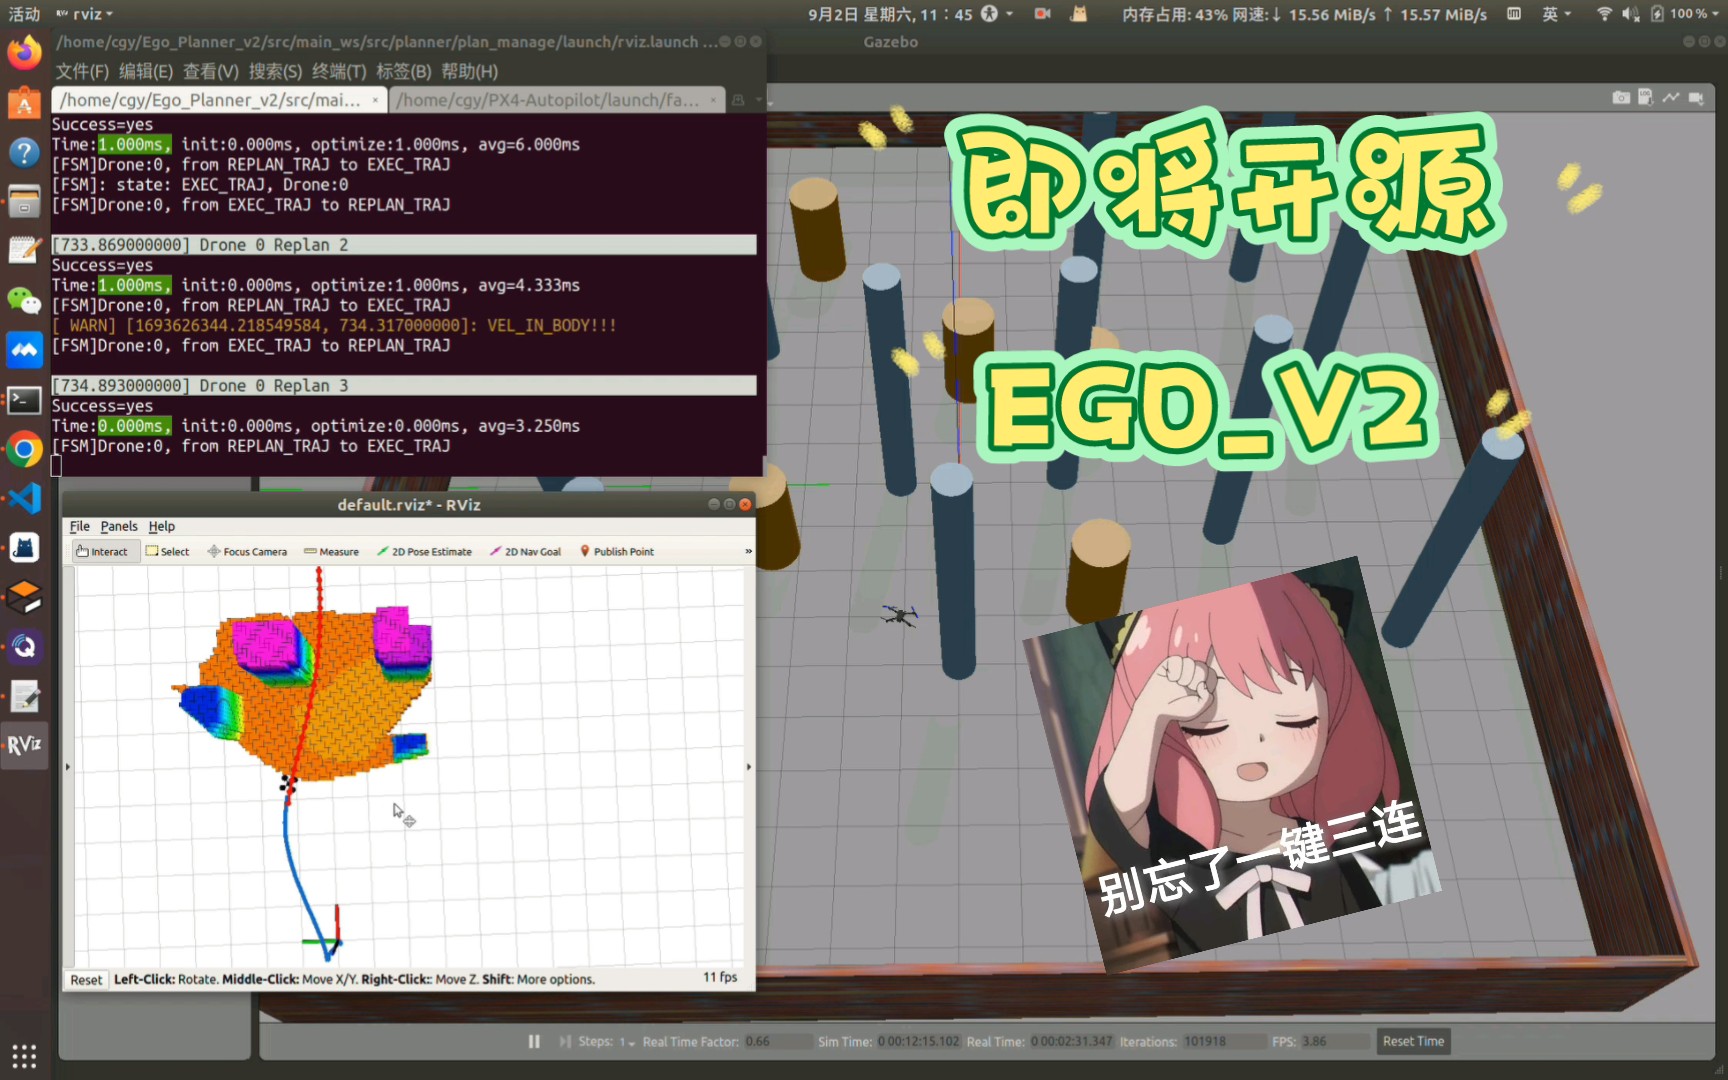Open the 英 input method dropdown
The height and width of the screenshot is (1080, 1728).
tap(1556, 14)
